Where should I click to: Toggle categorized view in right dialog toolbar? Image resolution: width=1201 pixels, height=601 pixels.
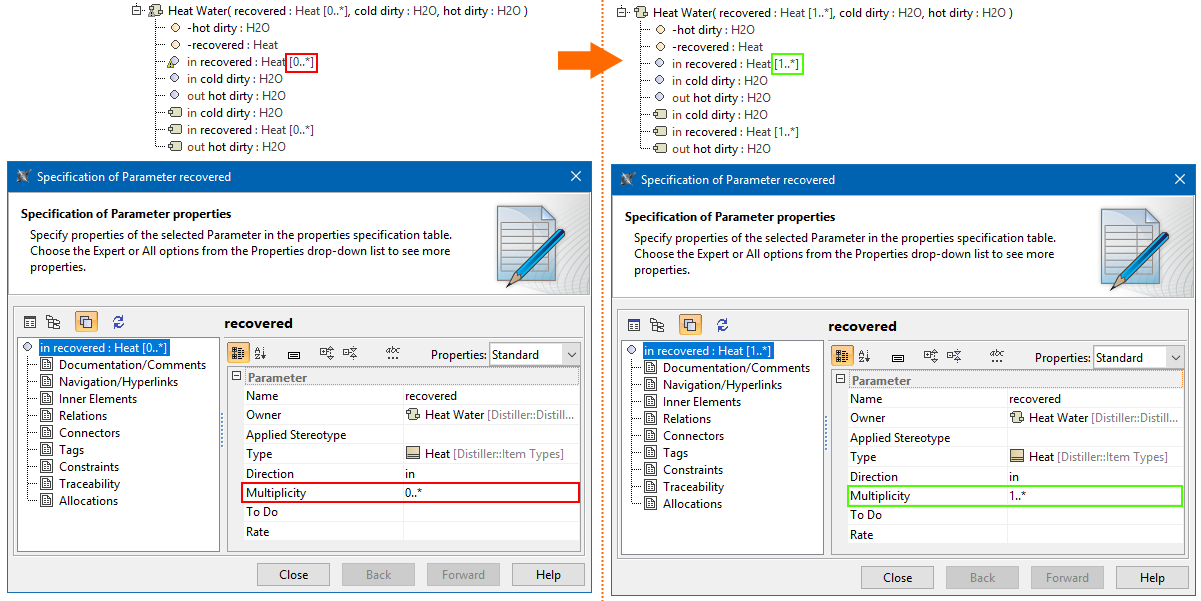842,356
